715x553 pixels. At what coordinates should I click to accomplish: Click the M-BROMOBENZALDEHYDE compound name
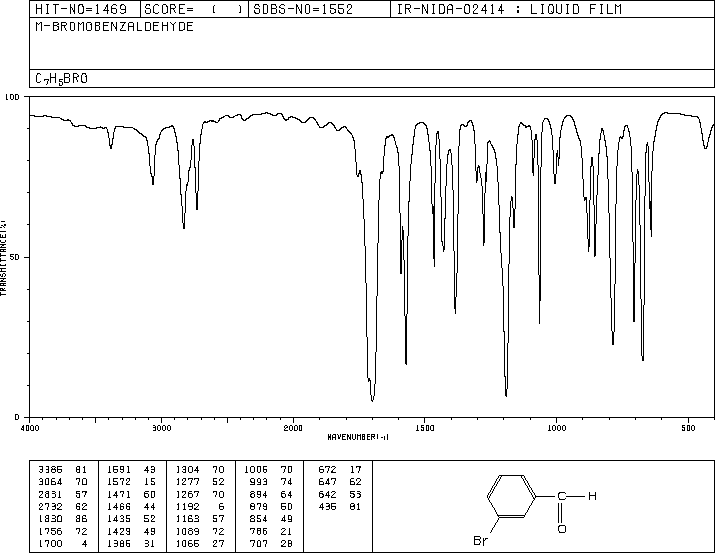tap(114, 27)
